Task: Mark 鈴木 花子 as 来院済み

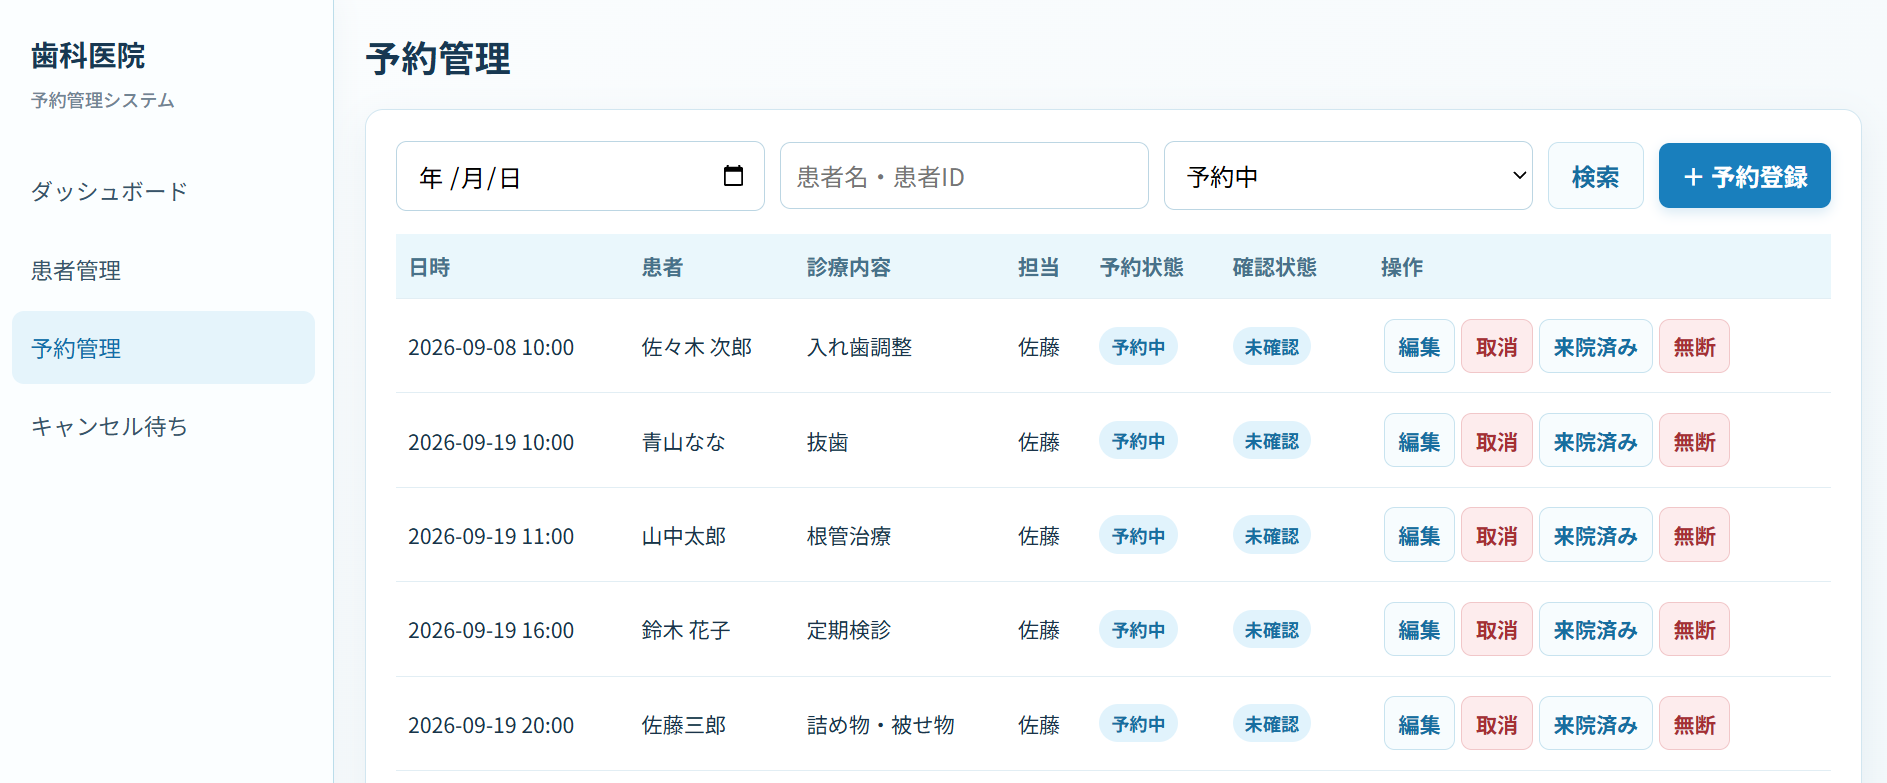Action: 1595,630
